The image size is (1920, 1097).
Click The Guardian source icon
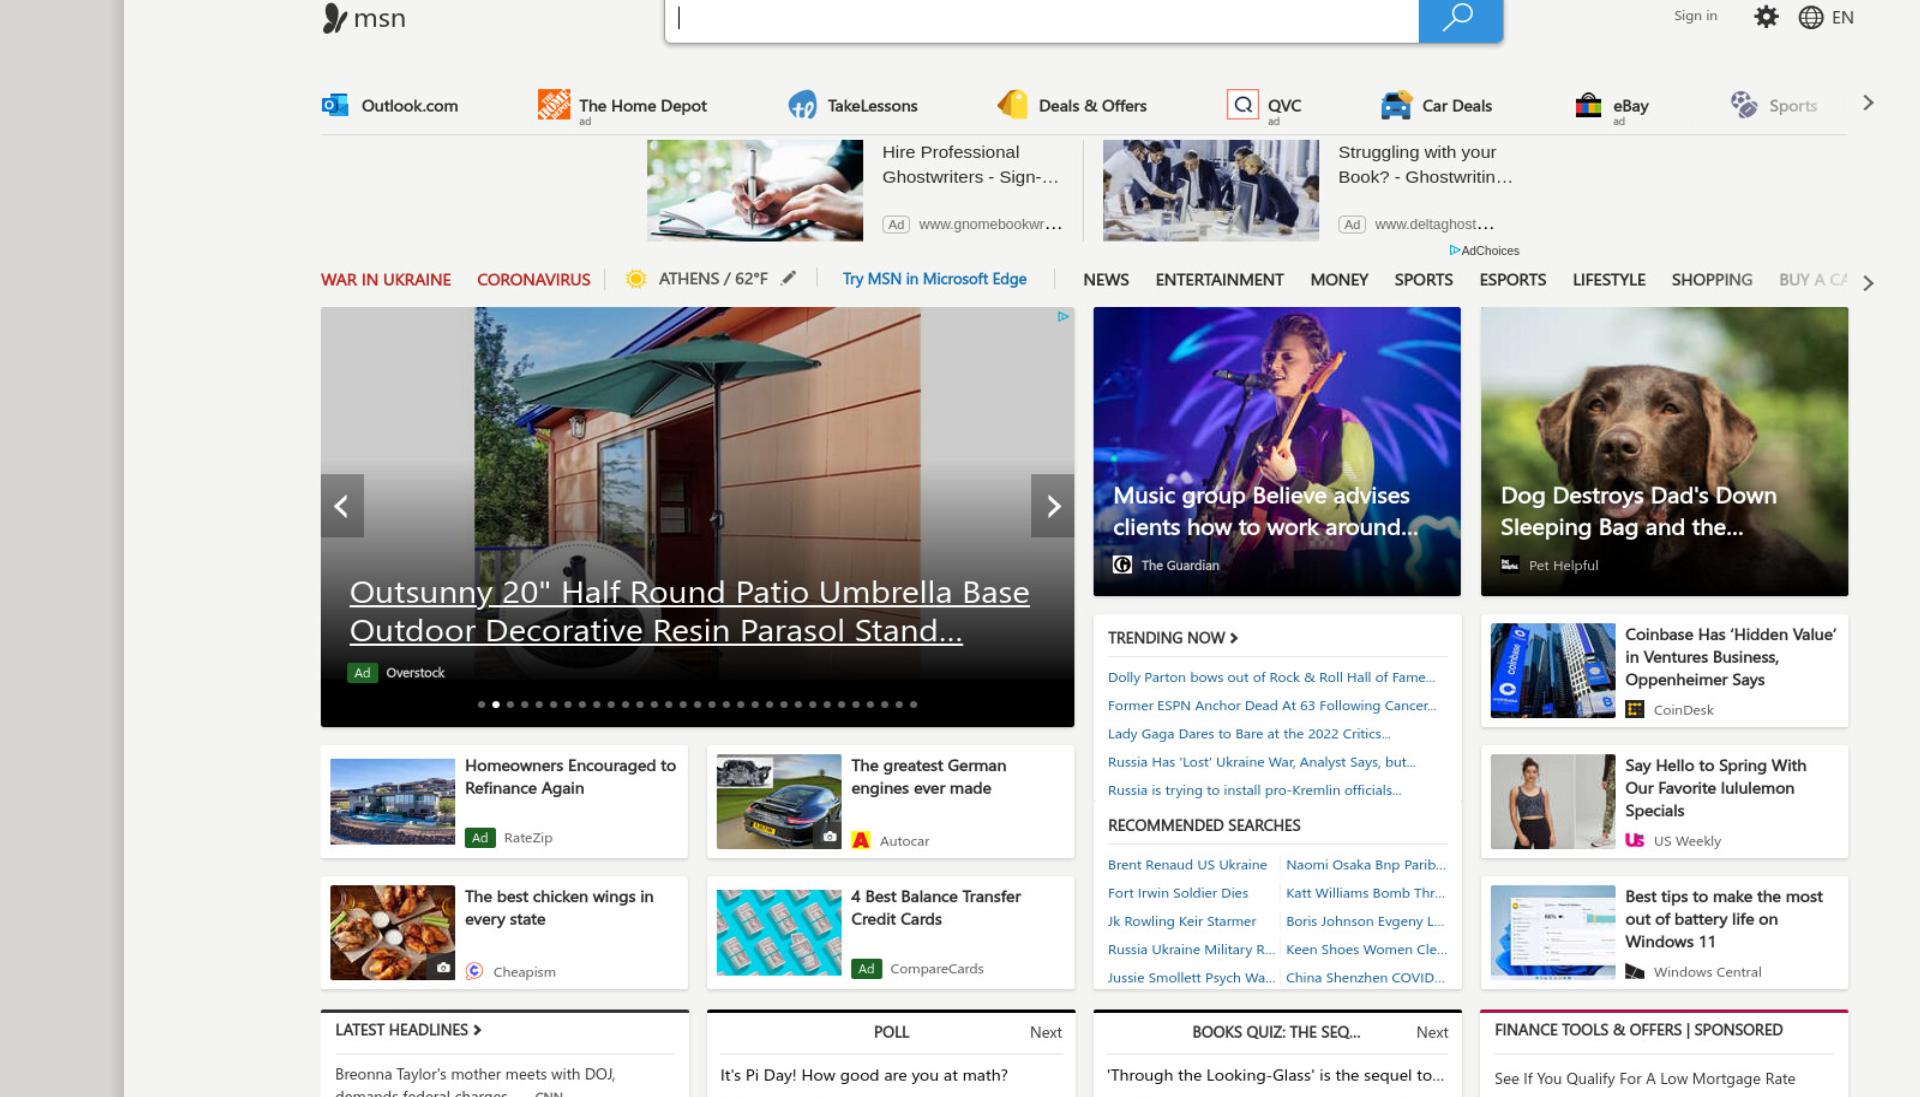(1122, 565)
